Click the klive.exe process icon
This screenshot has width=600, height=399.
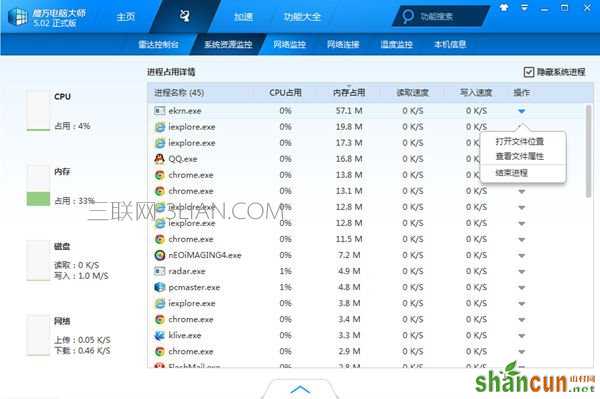tap(160, 335)
